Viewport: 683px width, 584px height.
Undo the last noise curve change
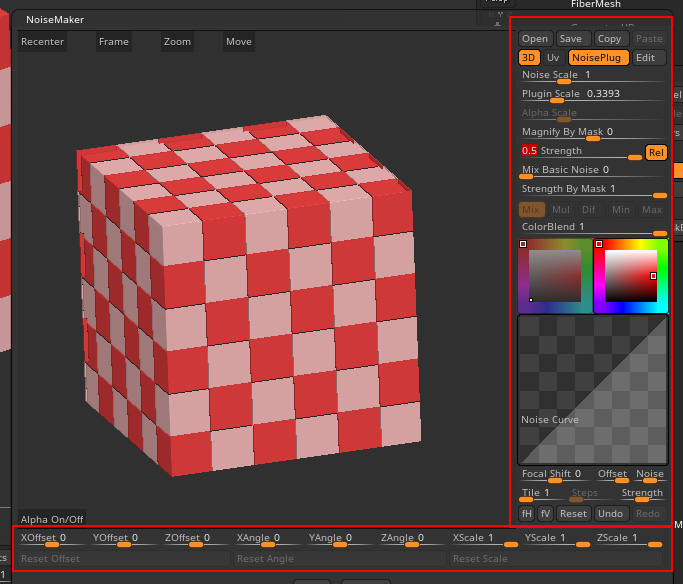click(x=610, y=514)
